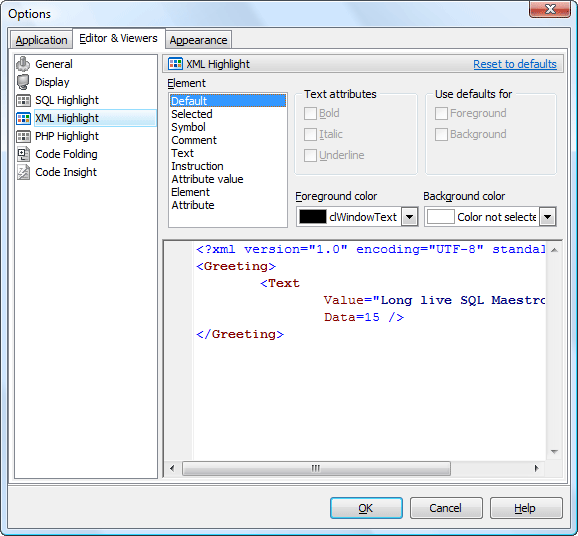This screenshot has height=536, width=578.
Task: Click the XML Highlight colored icon in sidebar
Action: pyautogui.click(x=24, y=118)
